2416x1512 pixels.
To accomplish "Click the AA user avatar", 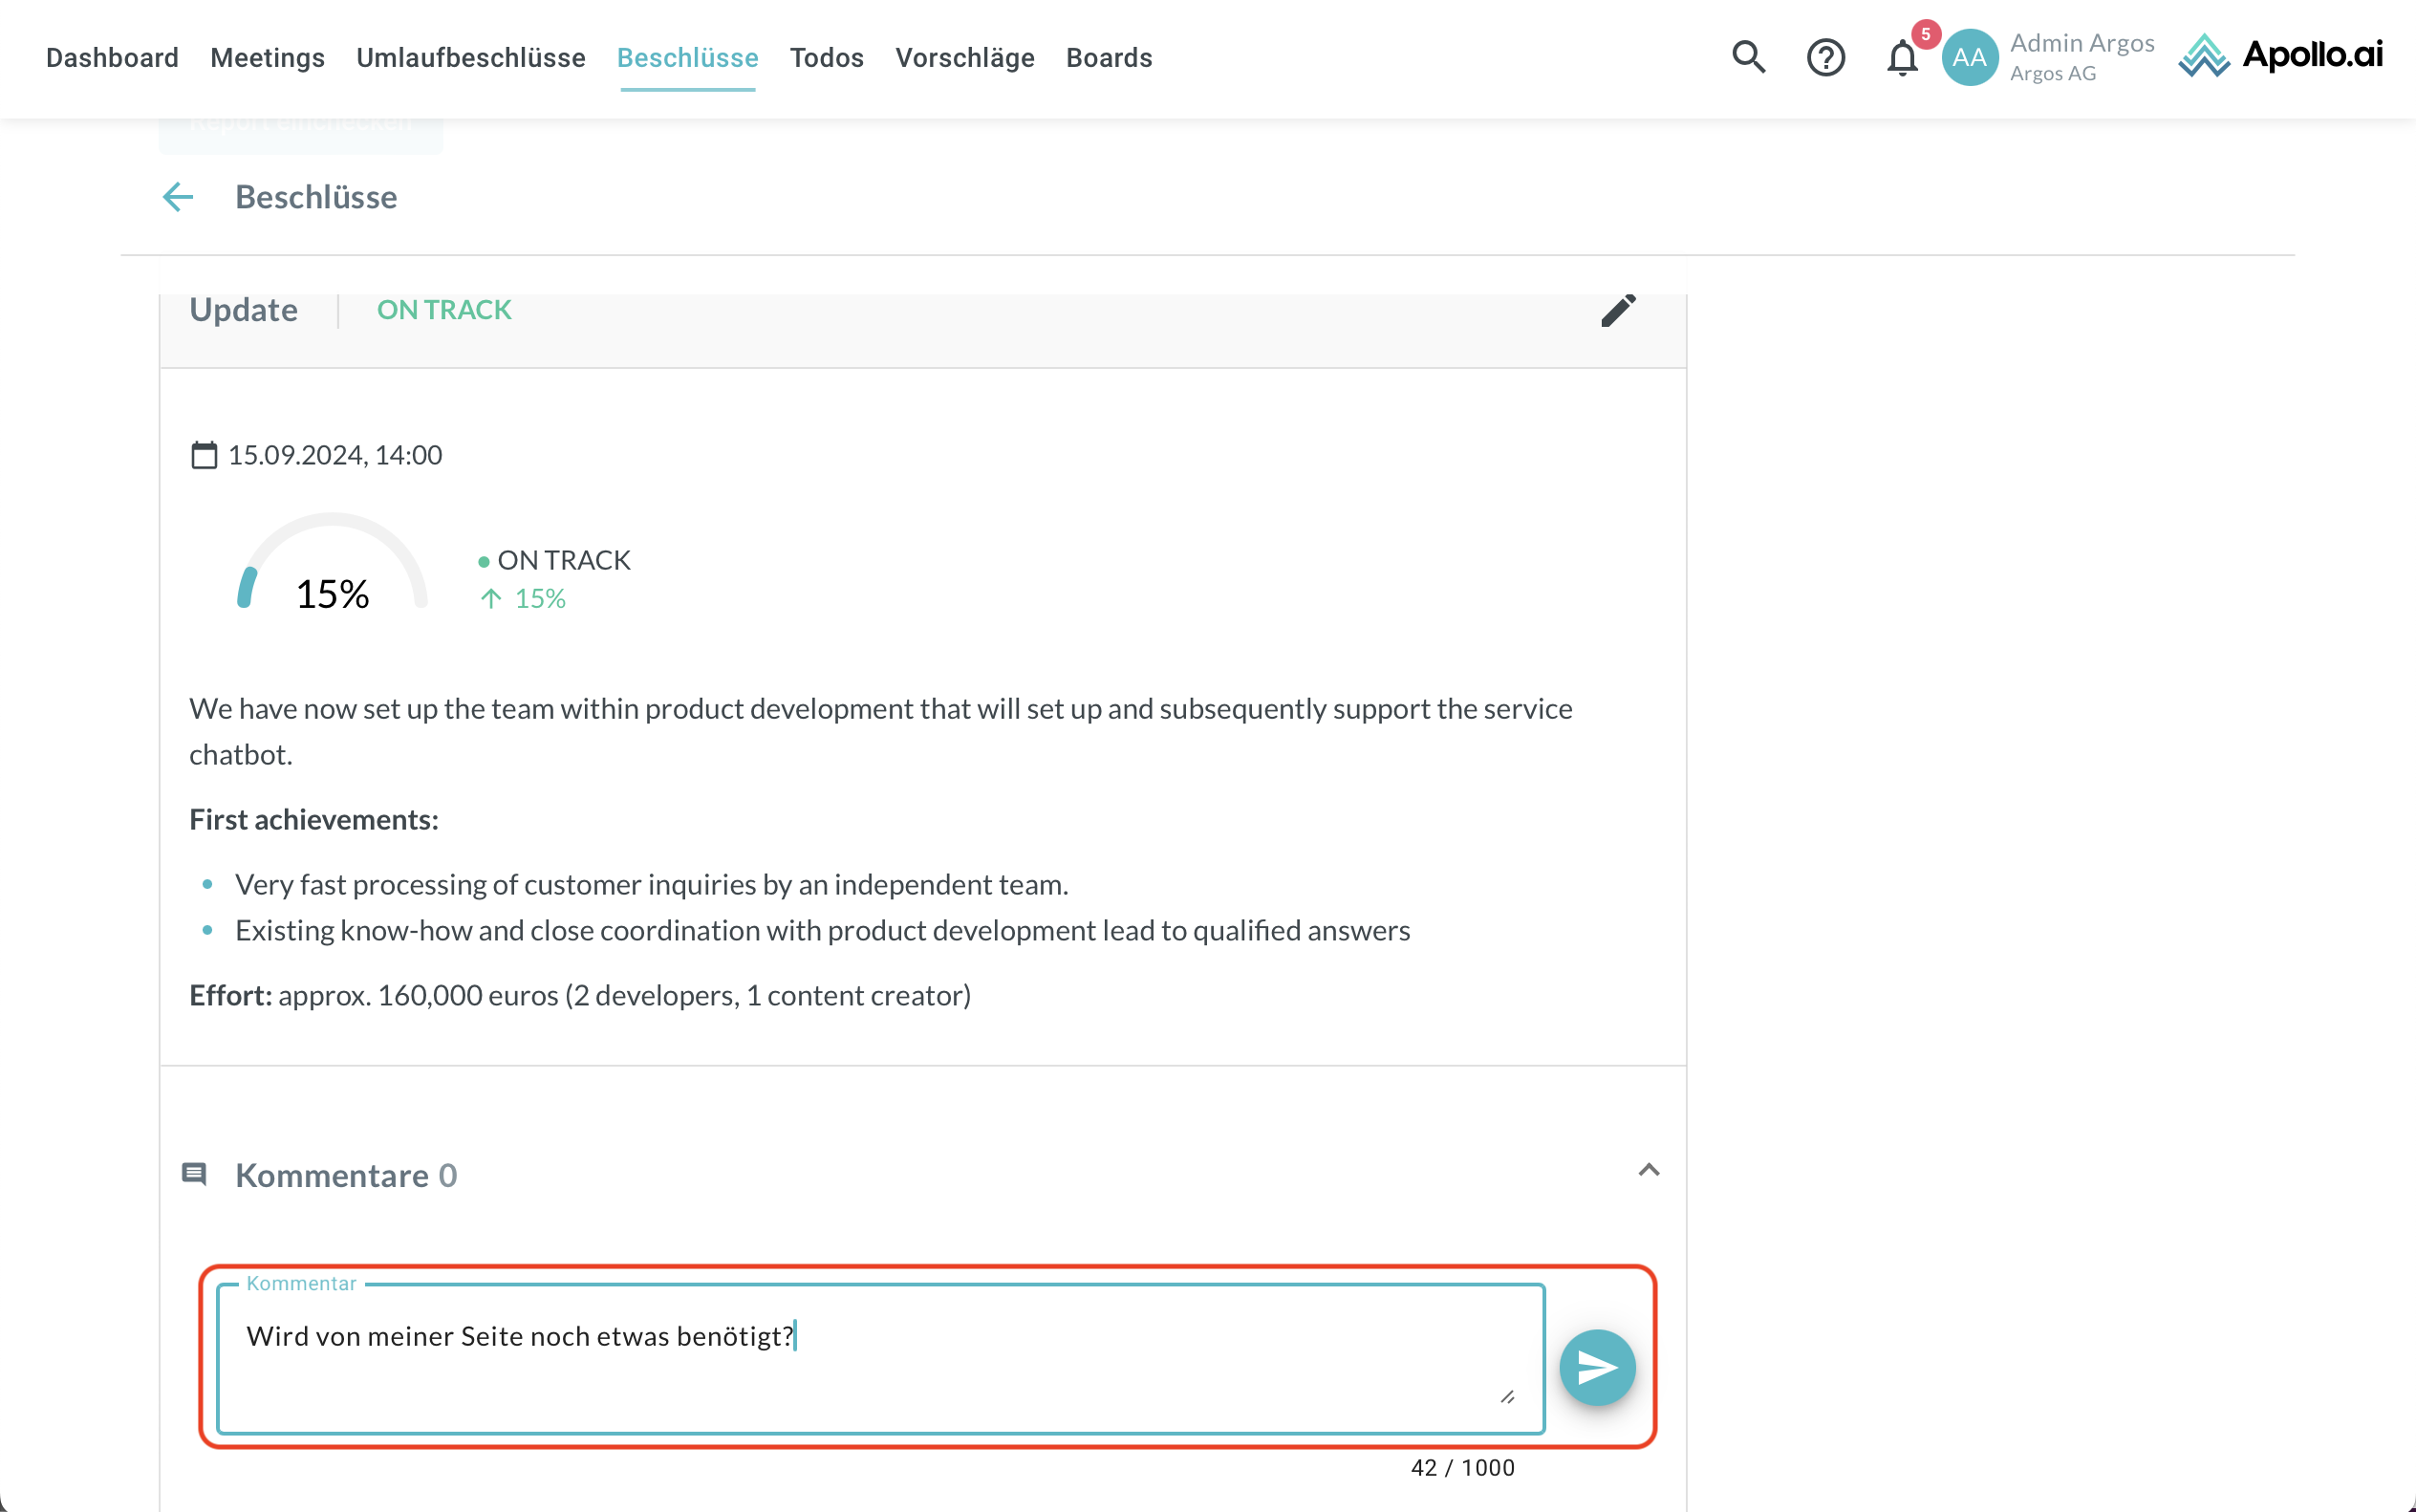I will click(x=1969, y=57).
